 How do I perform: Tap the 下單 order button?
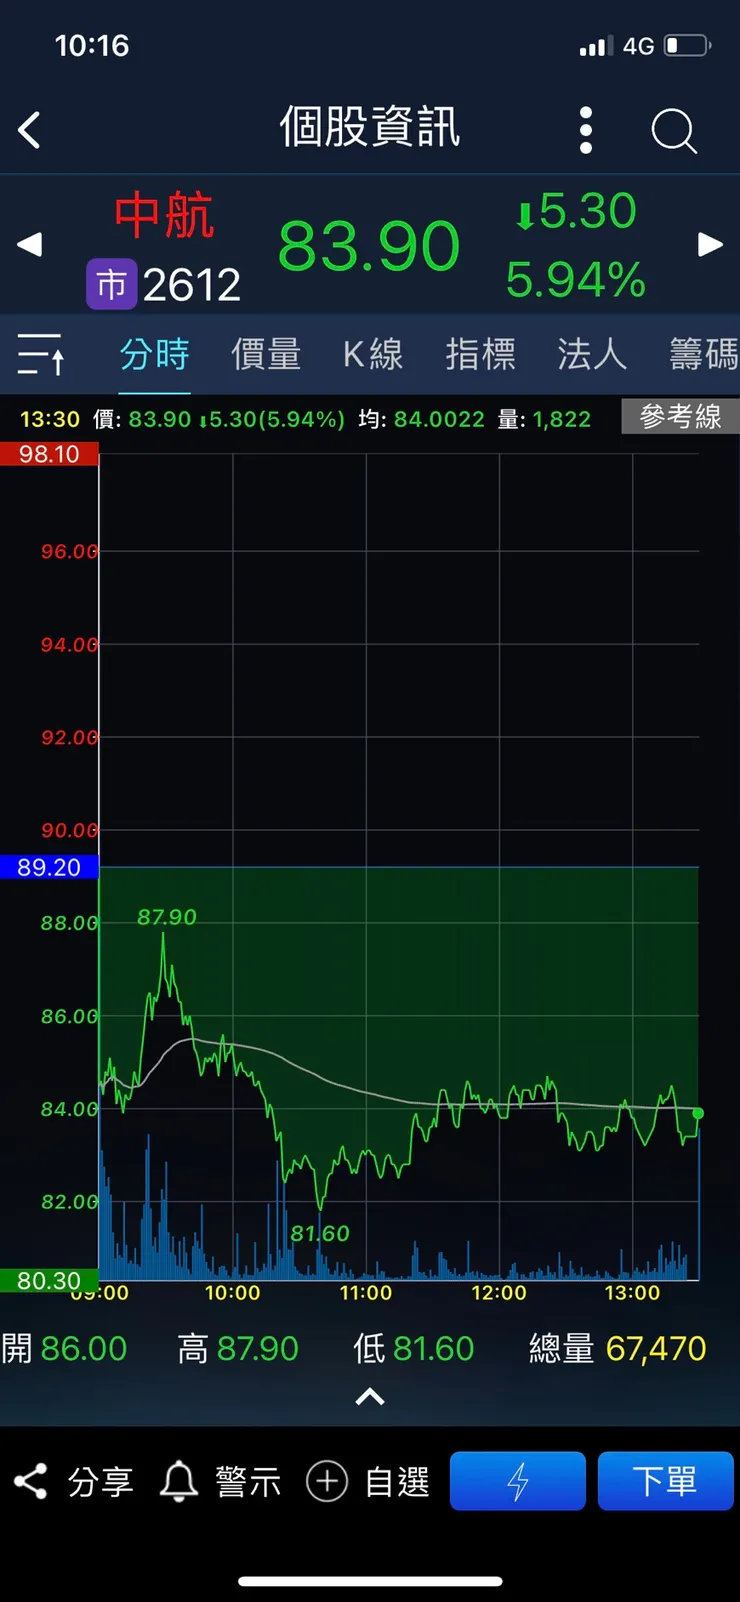[x=666, y=1481]
